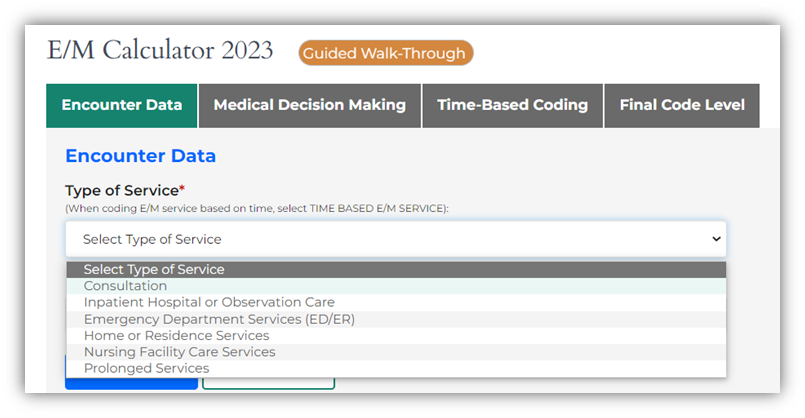
Task: Pick Nursing Facility Care Services
Action: click(x=179, y=352)
